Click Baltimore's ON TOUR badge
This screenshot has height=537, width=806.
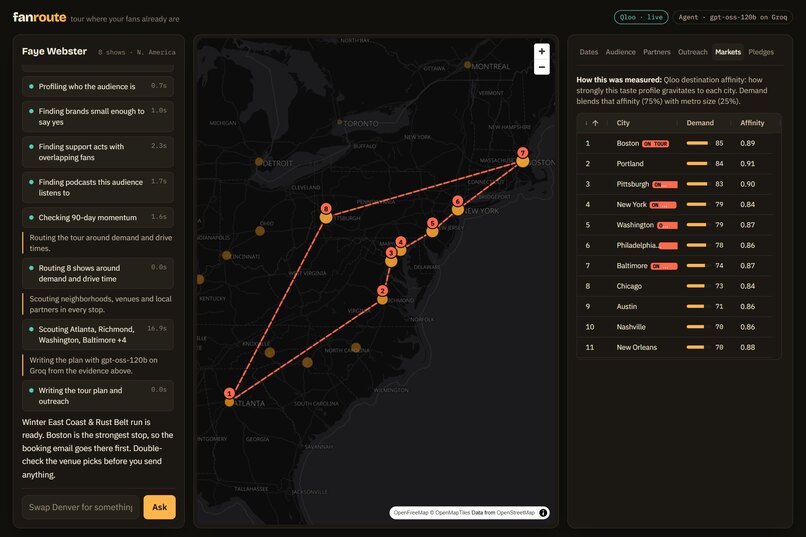pos(664,266)
